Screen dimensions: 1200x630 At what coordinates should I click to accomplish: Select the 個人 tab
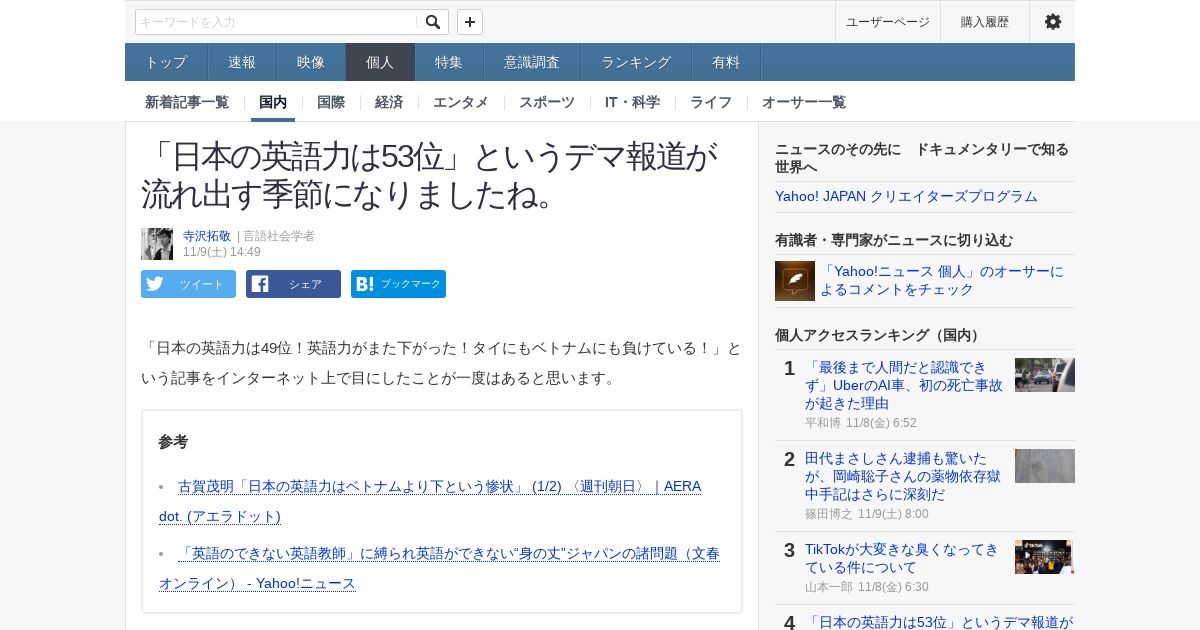(x=380, y=62)
